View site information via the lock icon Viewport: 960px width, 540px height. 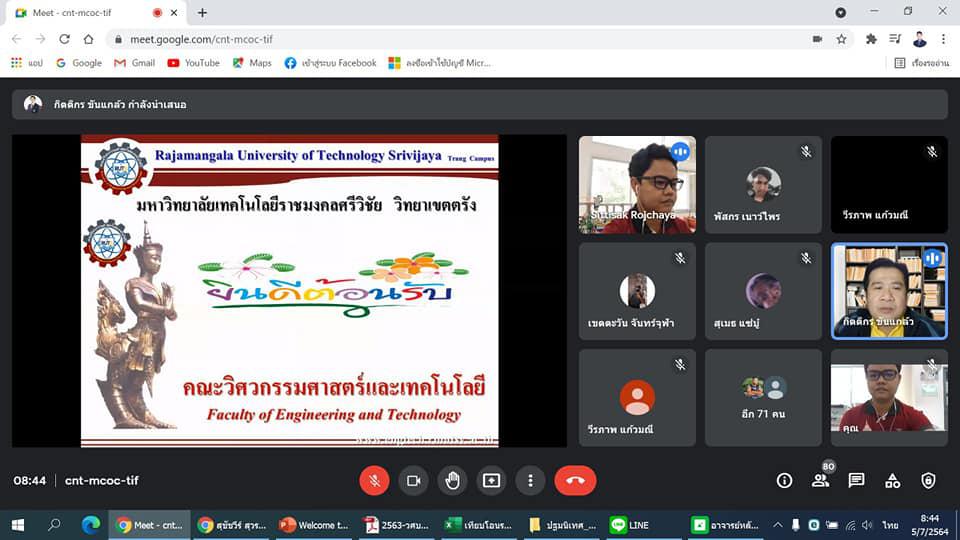(x=118, y=39)
